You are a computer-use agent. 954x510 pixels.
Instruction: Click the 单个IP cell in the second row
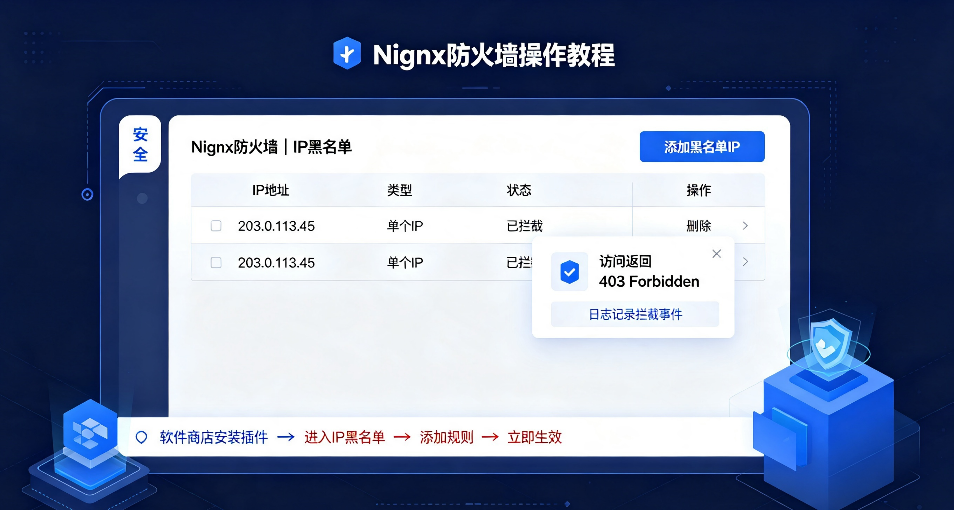[x=405, y=263]
